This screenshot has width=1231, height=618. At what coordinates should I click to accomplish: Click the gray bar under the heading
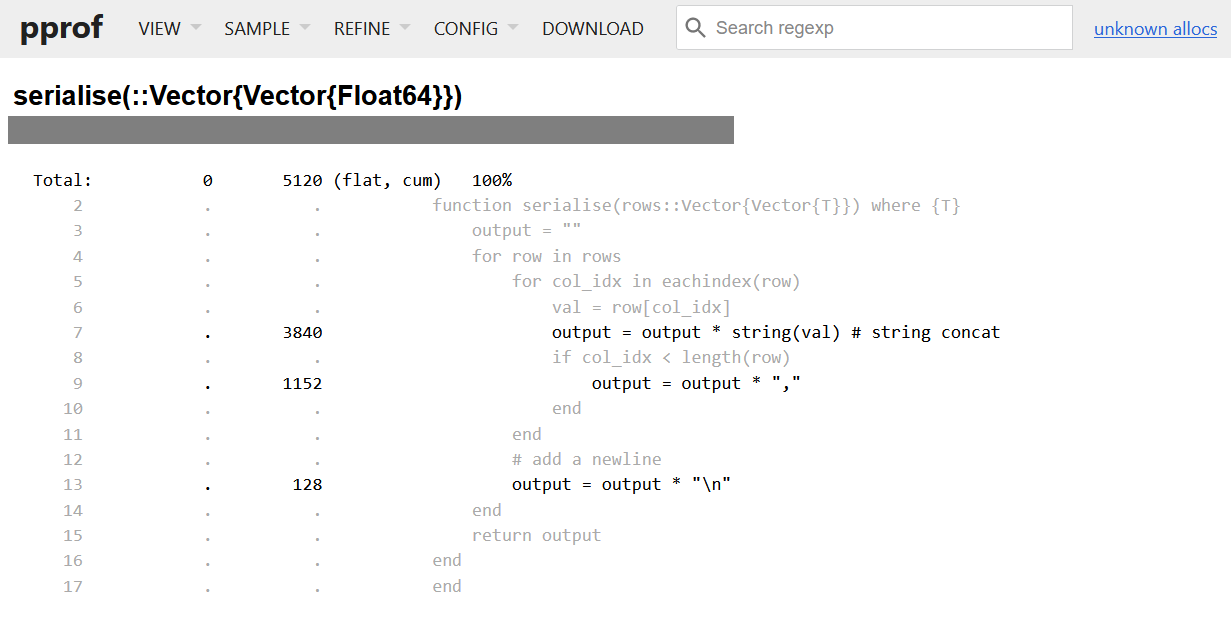370,130
